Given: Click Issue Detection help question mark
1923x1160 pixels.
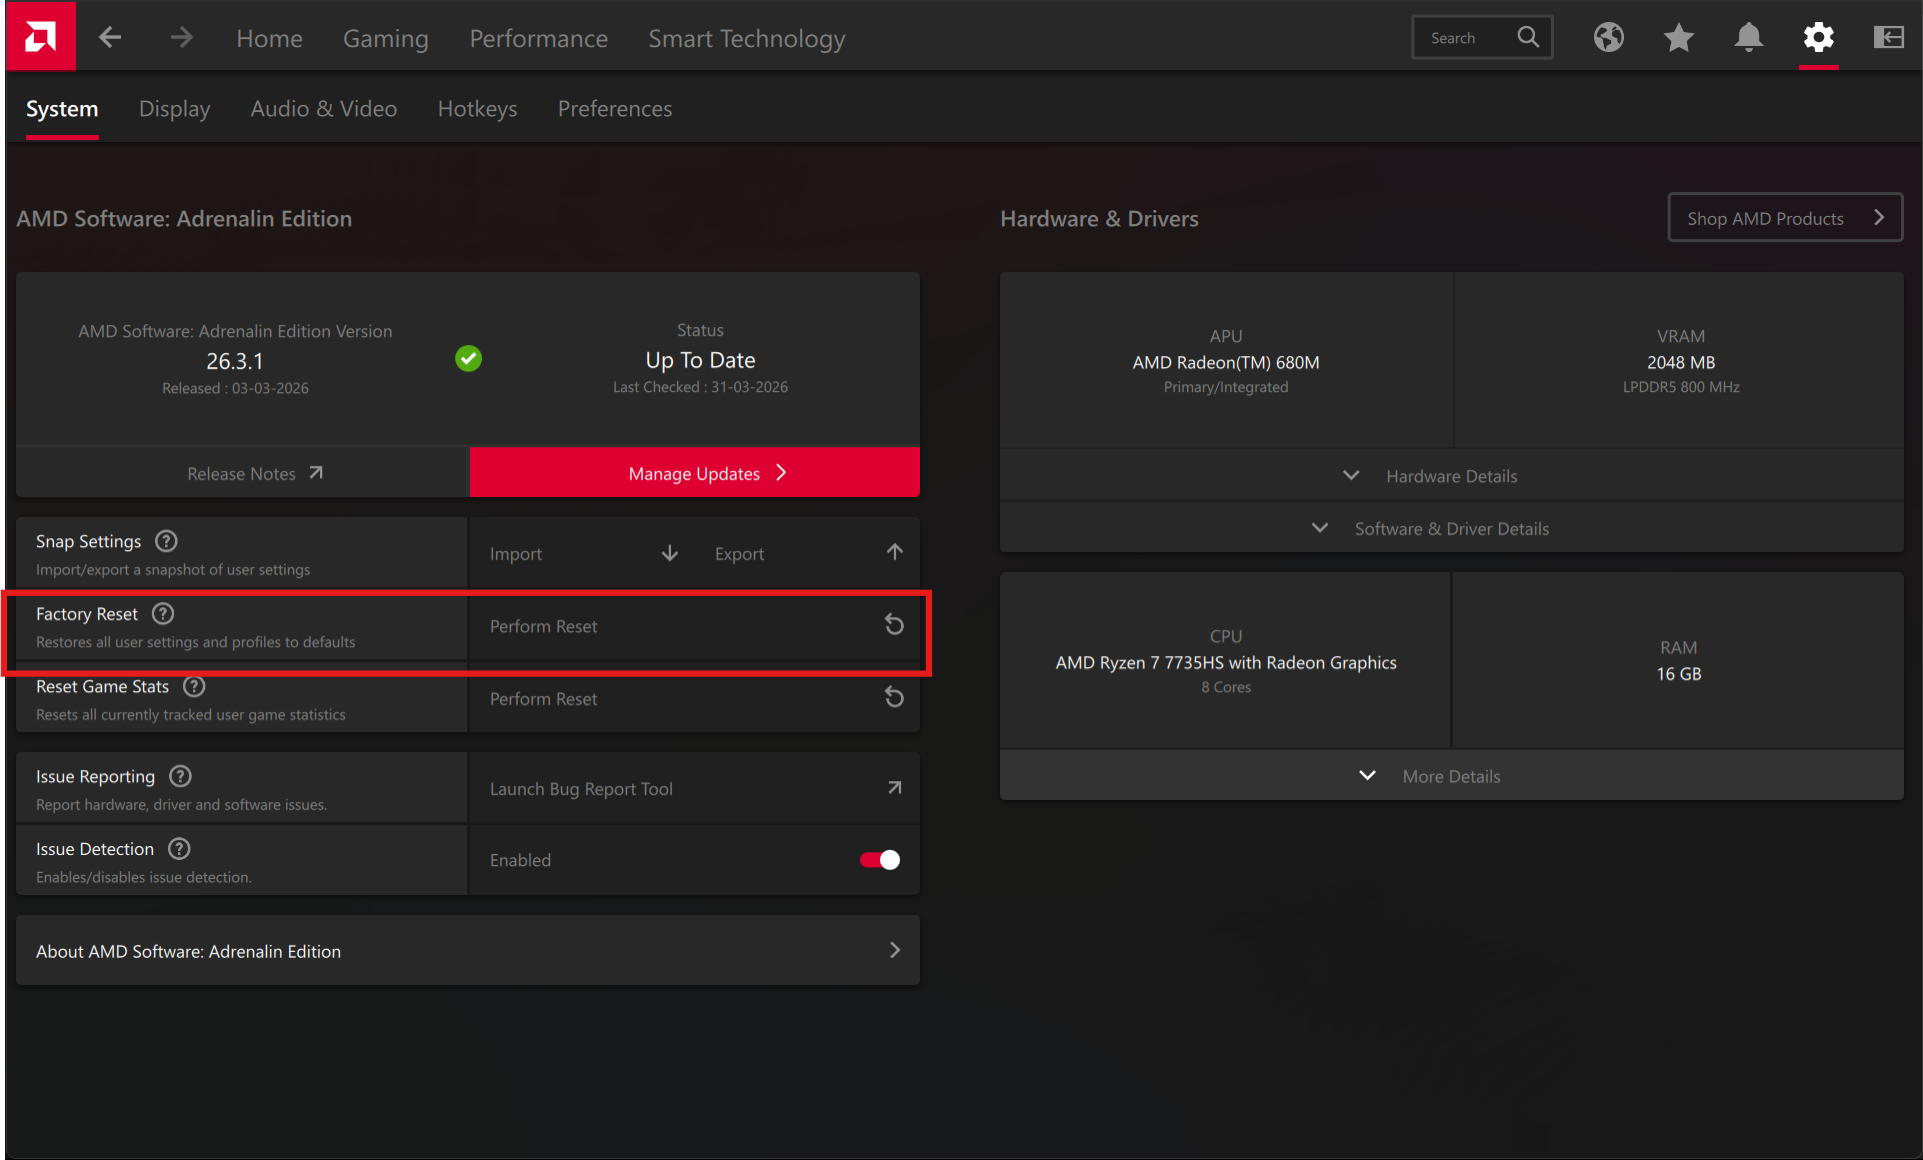Looking at the screenshot, I should (179, 849).
